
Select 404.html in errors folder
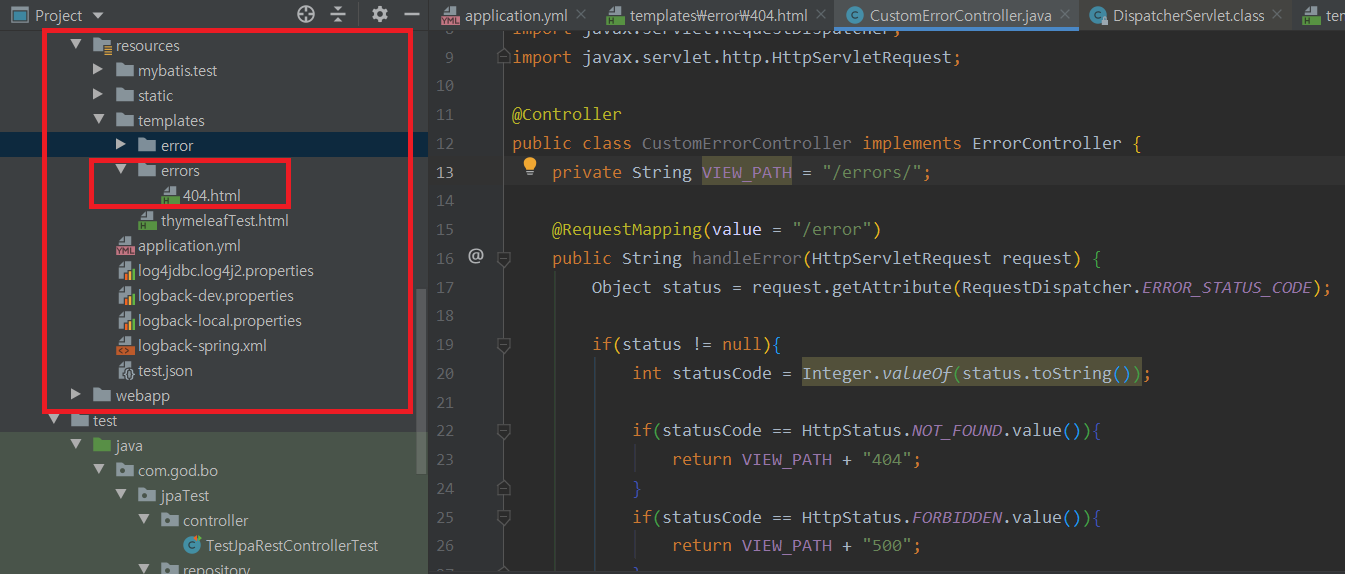[x=211, y=195]
